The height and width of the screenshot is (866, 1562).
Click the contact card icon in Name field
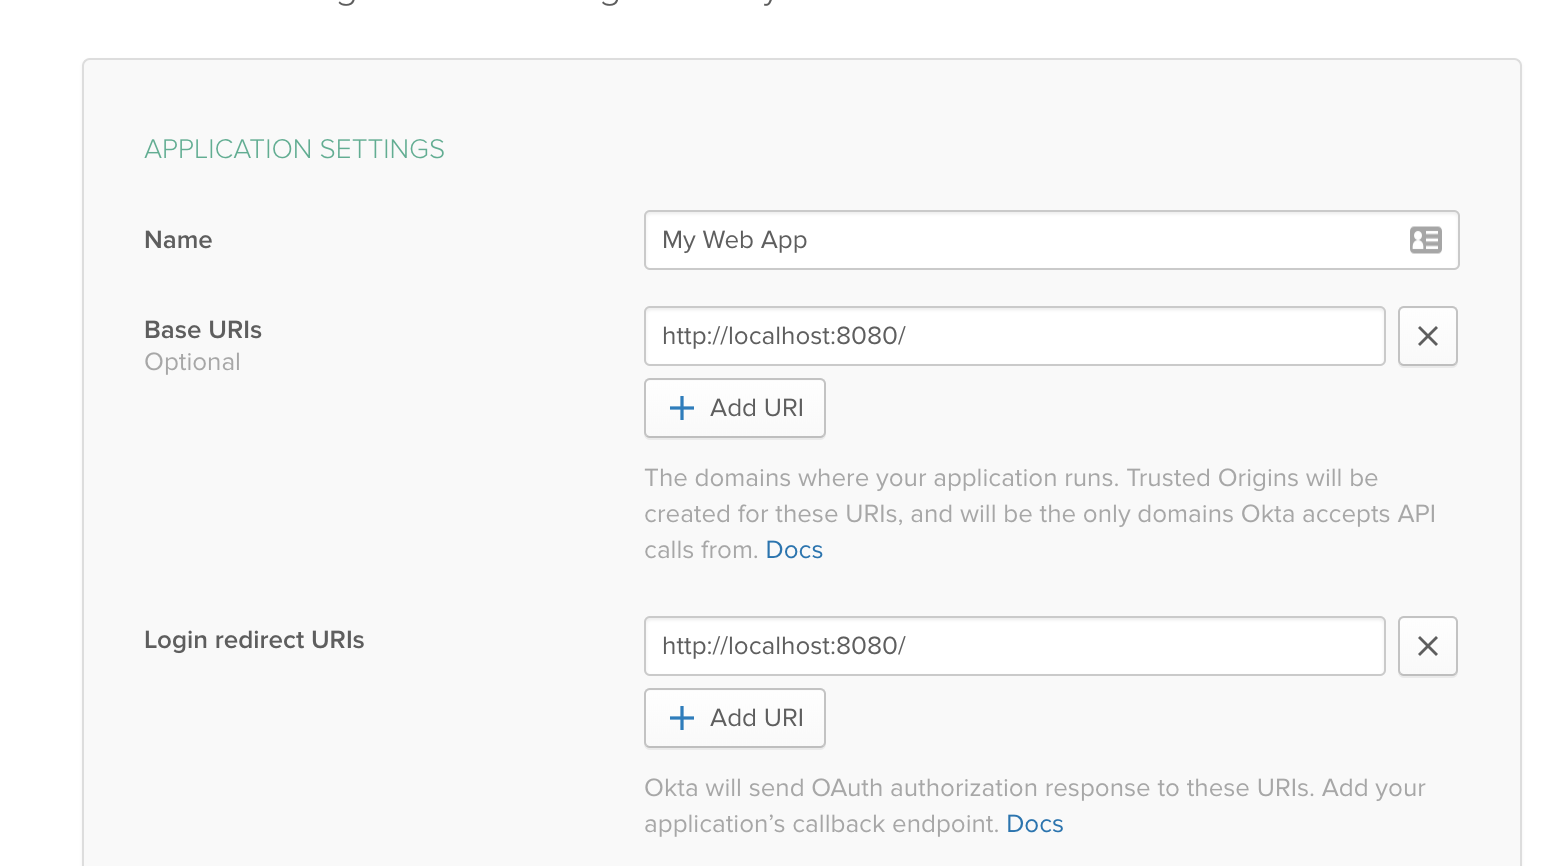1425,240
